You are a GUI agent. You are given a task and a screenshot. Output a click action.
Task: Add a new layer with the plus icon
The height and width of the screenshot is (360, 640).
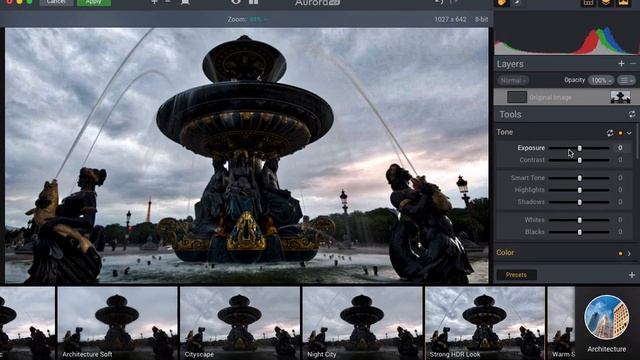(x=621, y=64)
